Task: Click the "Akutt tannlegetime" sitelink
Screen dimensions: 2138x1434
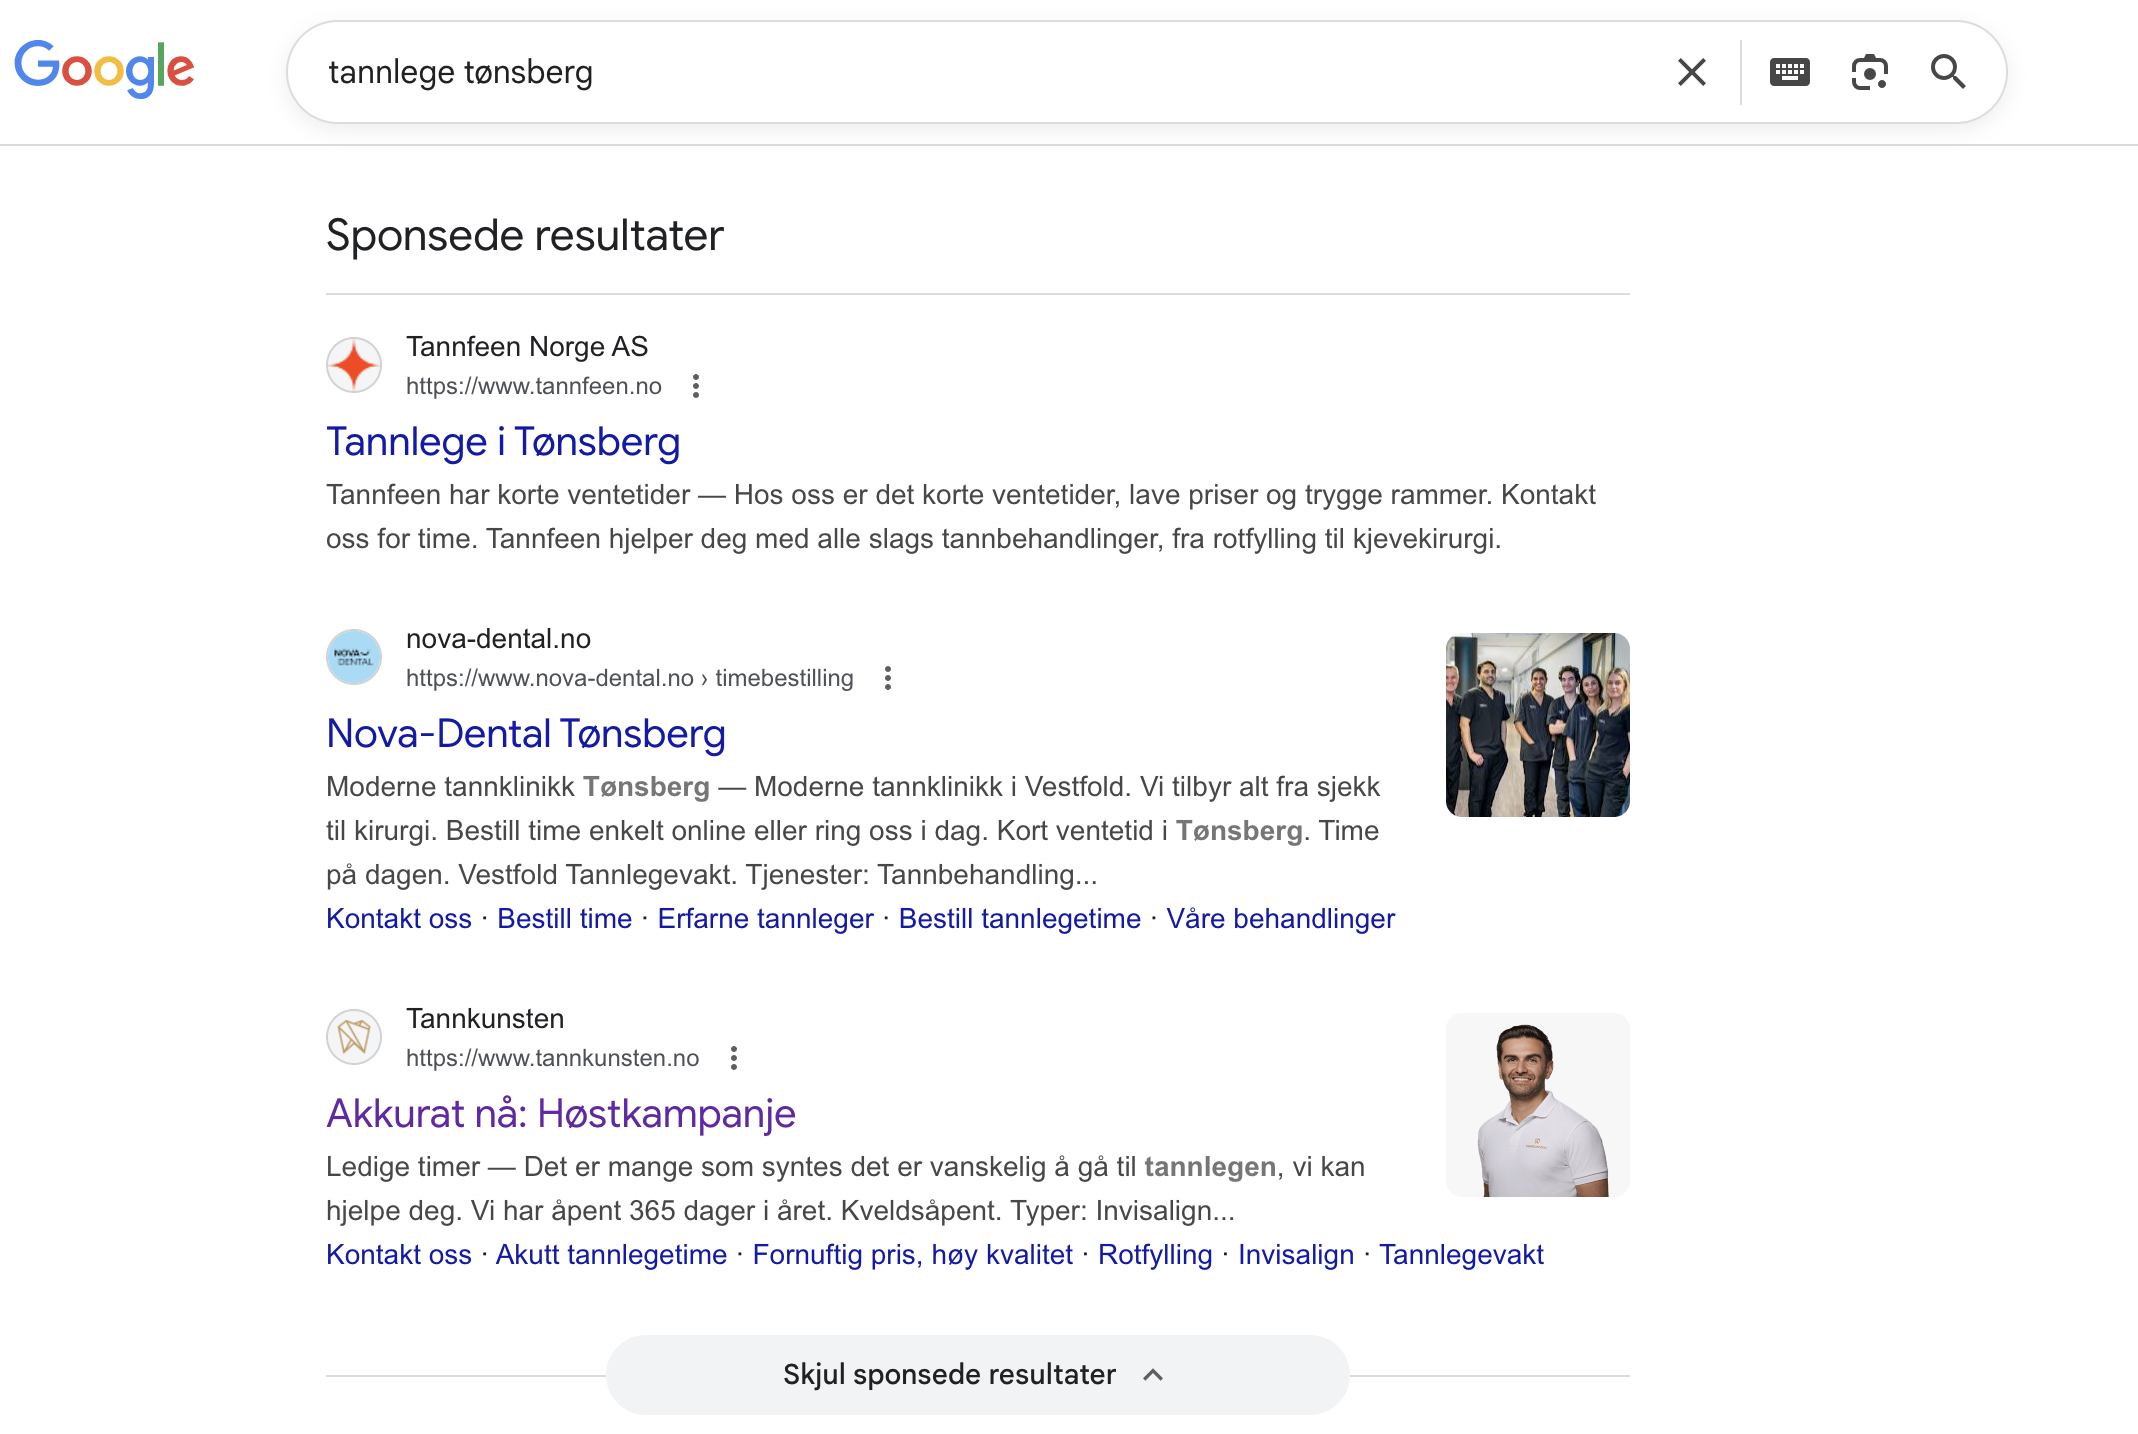Action: tap(611, 1254)
